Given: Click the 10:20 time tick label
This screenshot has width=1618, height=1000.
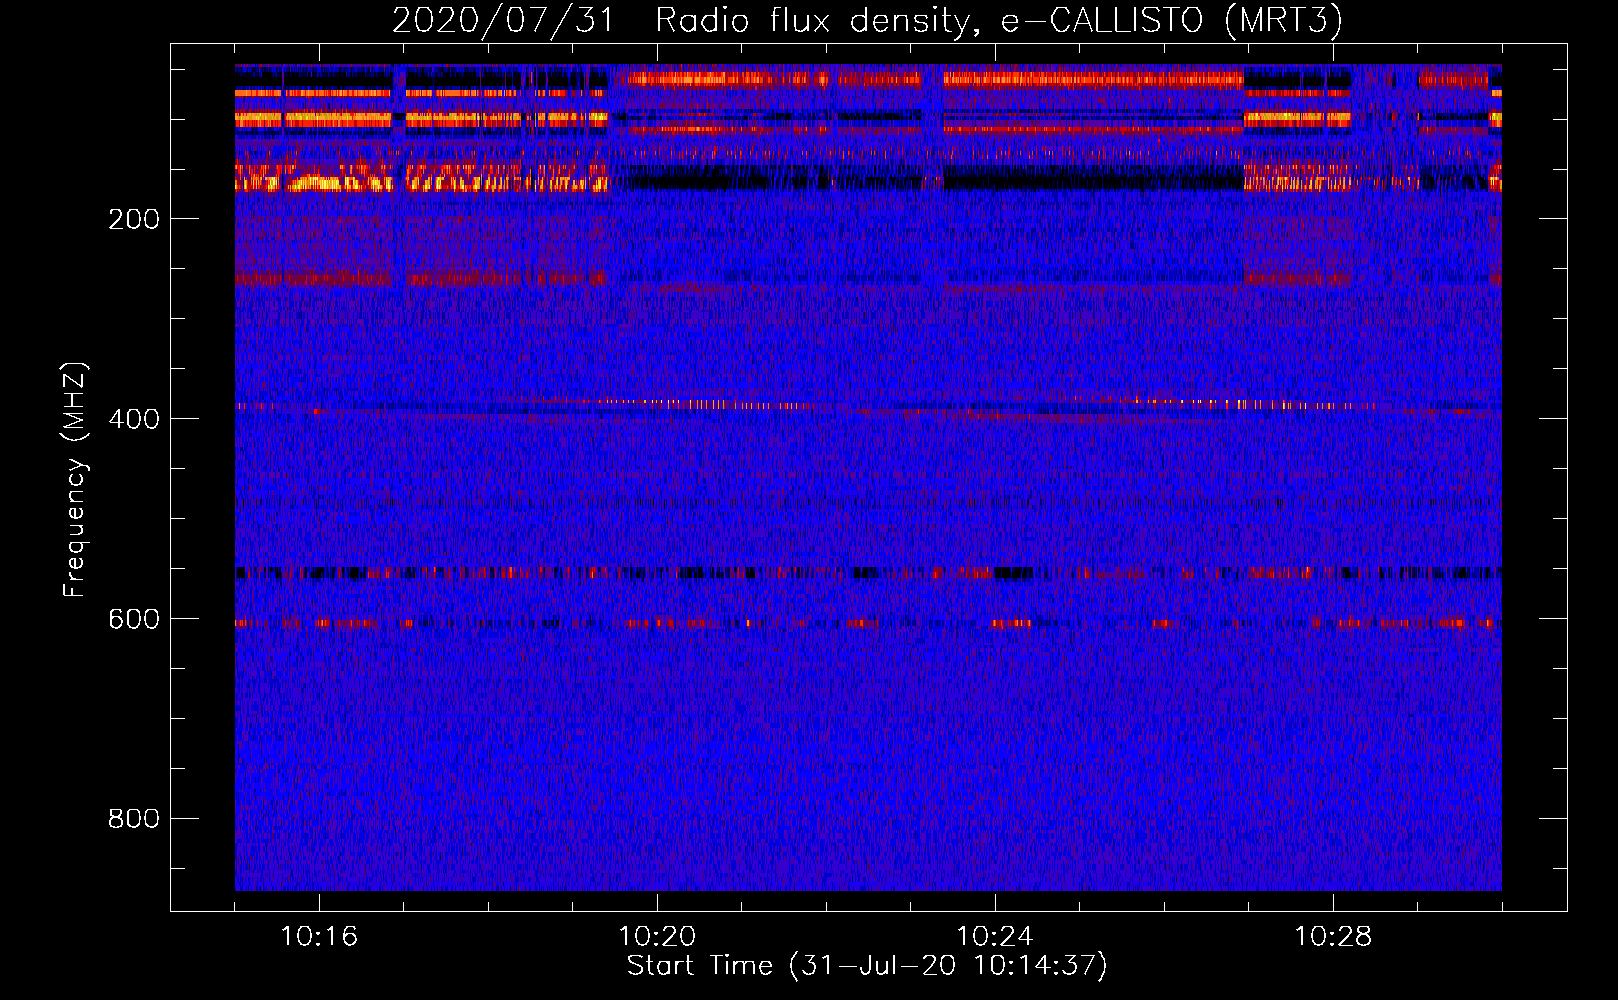Looking at the screenshot, I should tap(657, 937).
